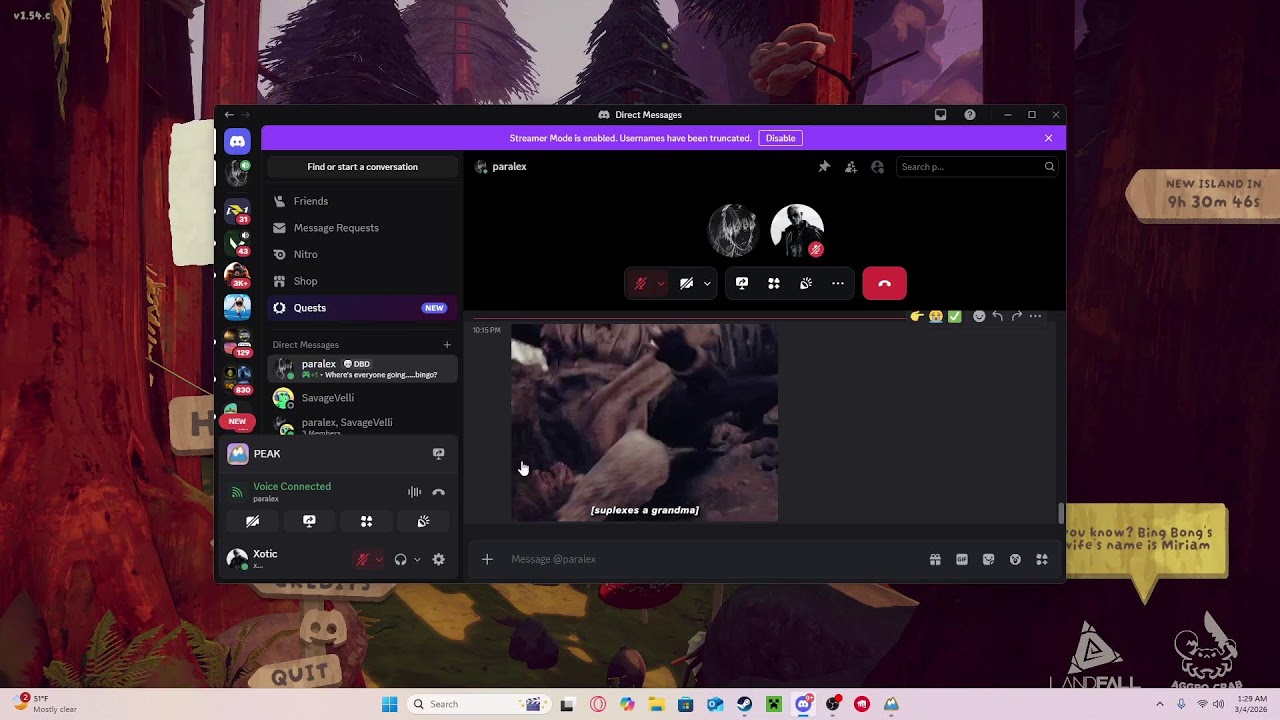Open SavageVelli direct message

pyautogui.click(x=362, y=398)
